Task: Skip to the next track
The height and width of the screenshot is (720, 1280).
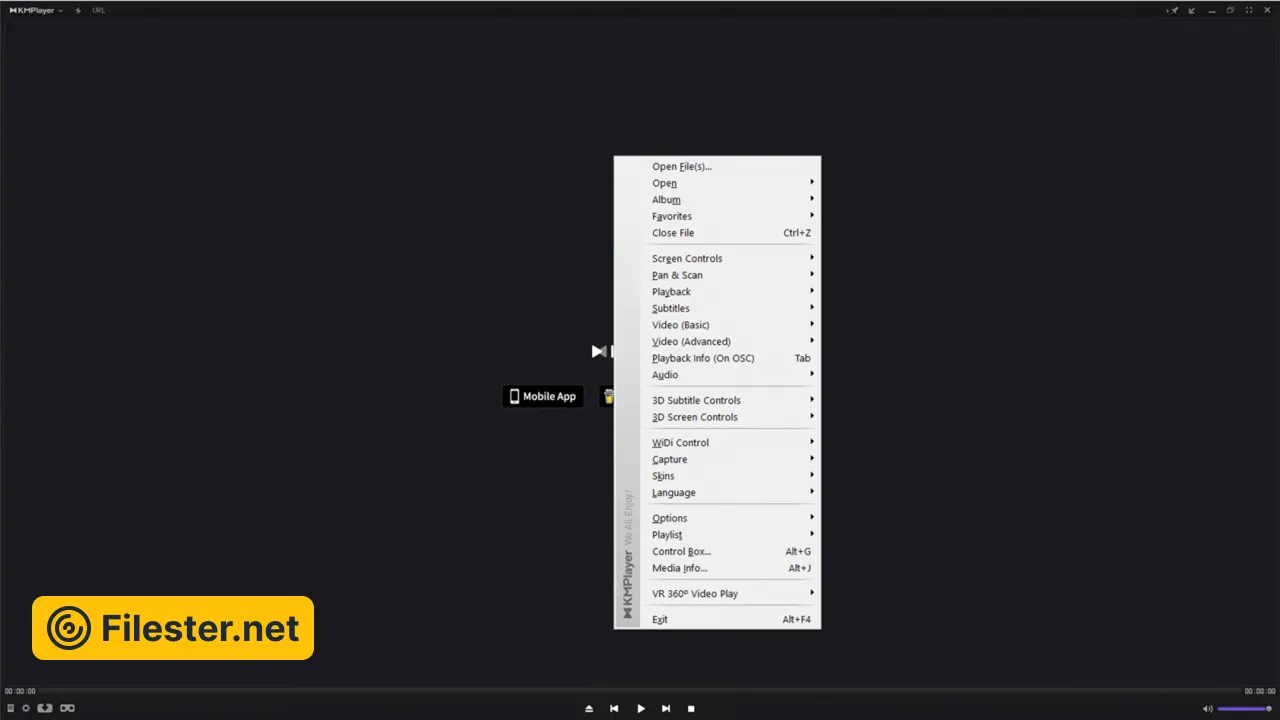Action: point(666,708)
